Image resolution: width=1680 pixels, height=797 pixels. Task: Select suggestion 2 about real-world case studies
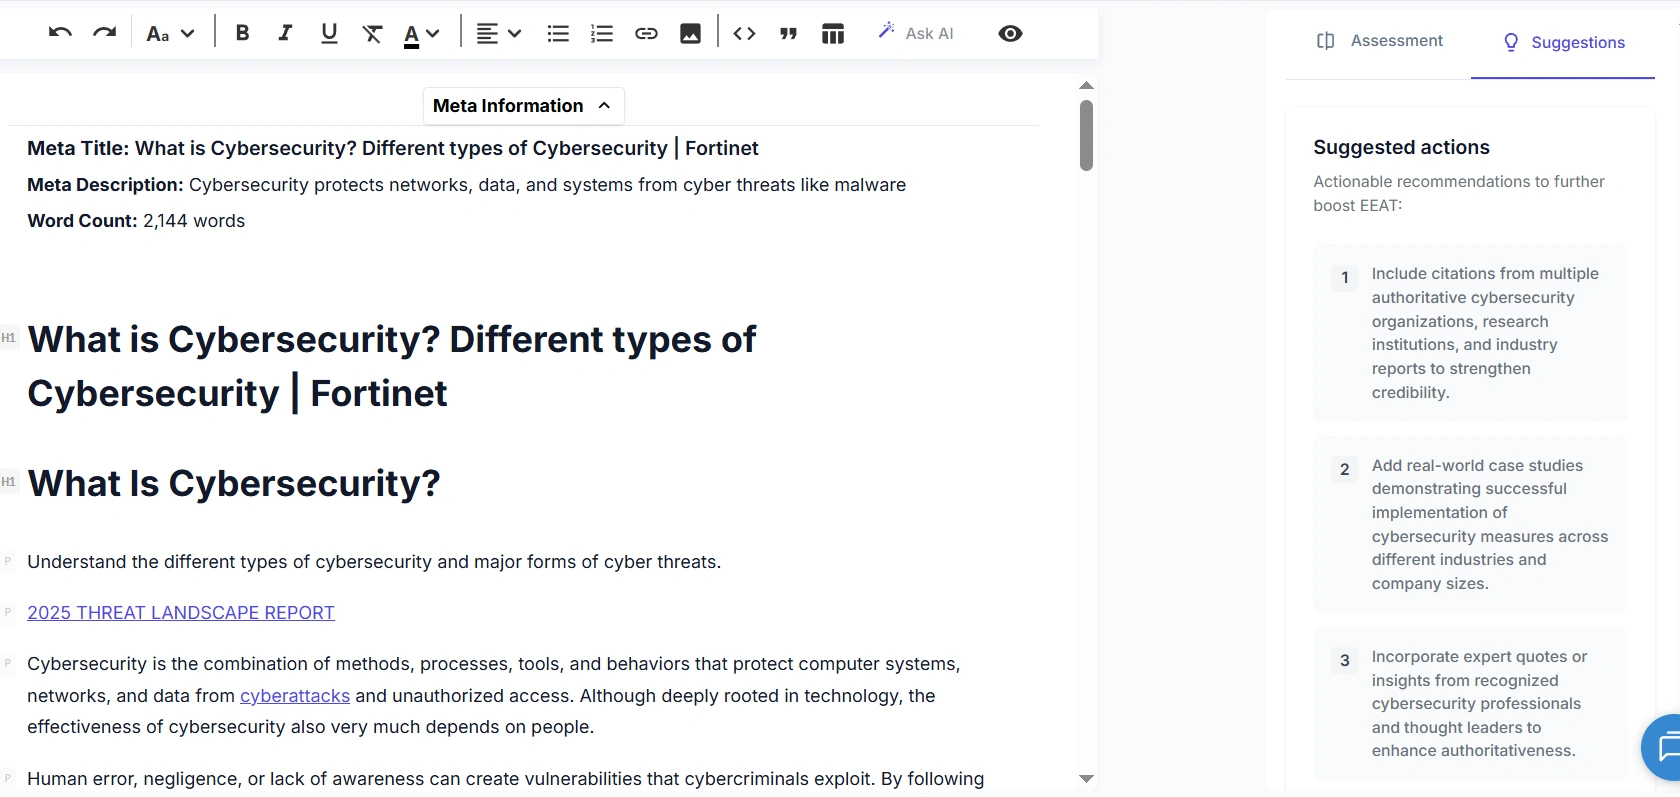click(1470, 525)
